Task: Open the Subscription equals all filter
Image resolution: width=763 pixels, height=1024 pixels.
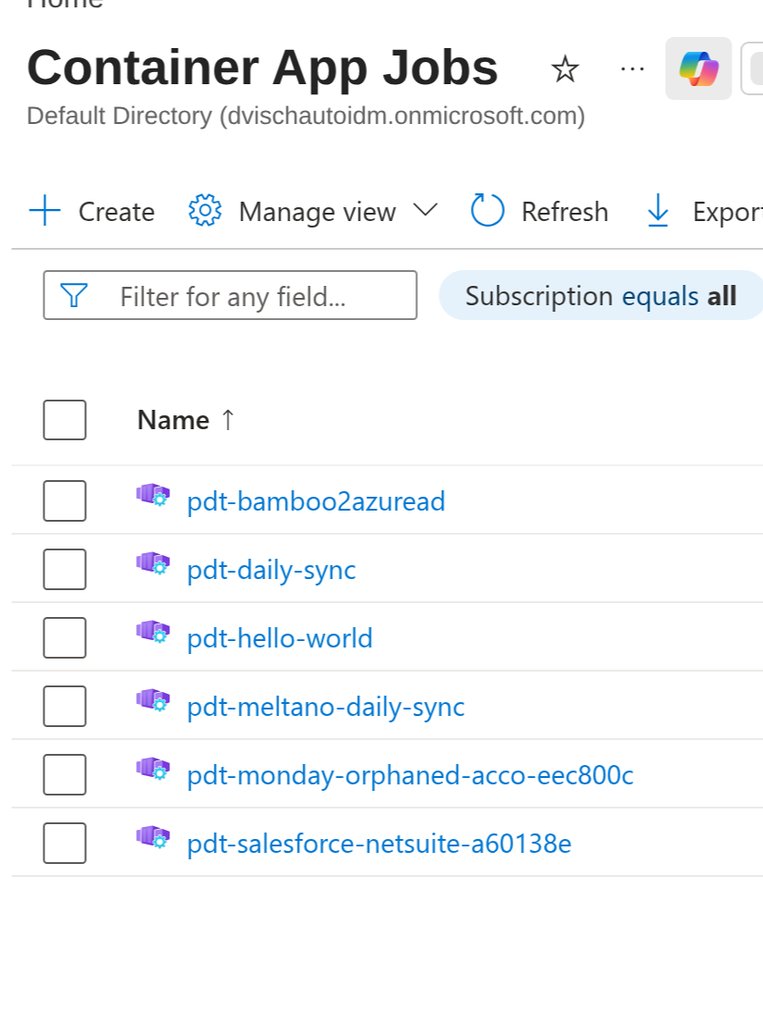Action: (x=601, y=296)
